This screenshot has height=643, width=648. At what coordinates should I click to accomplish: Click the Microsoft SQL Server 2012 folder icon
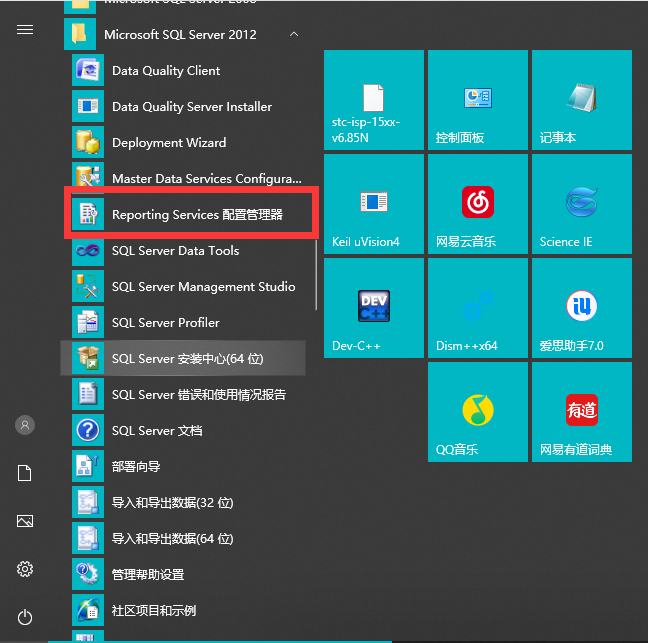[80, 34]
